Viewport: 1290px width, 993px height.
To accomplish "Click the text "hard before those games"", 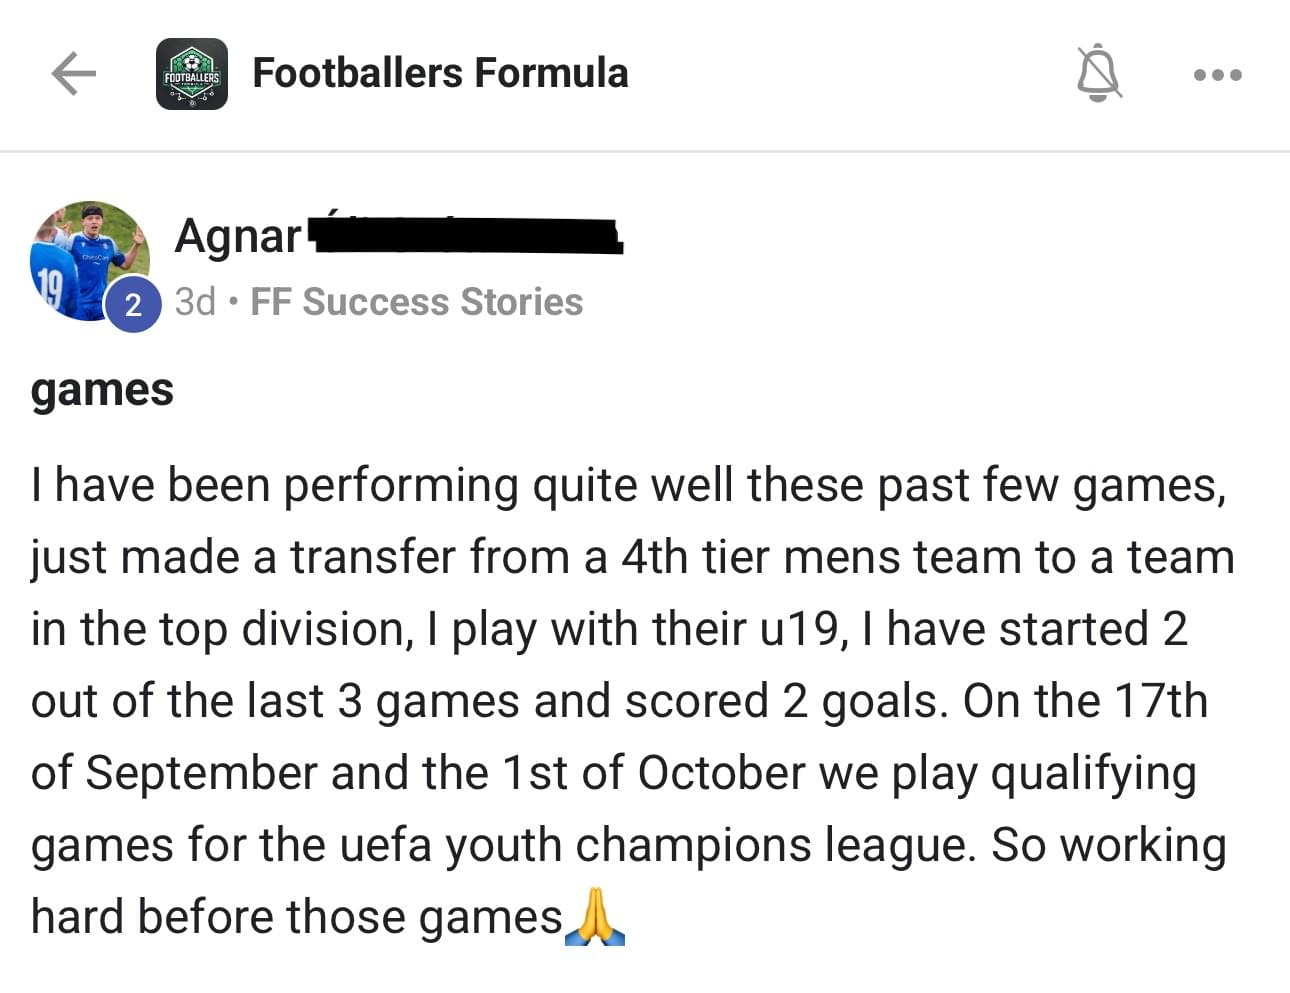I will tap(297, 918).
